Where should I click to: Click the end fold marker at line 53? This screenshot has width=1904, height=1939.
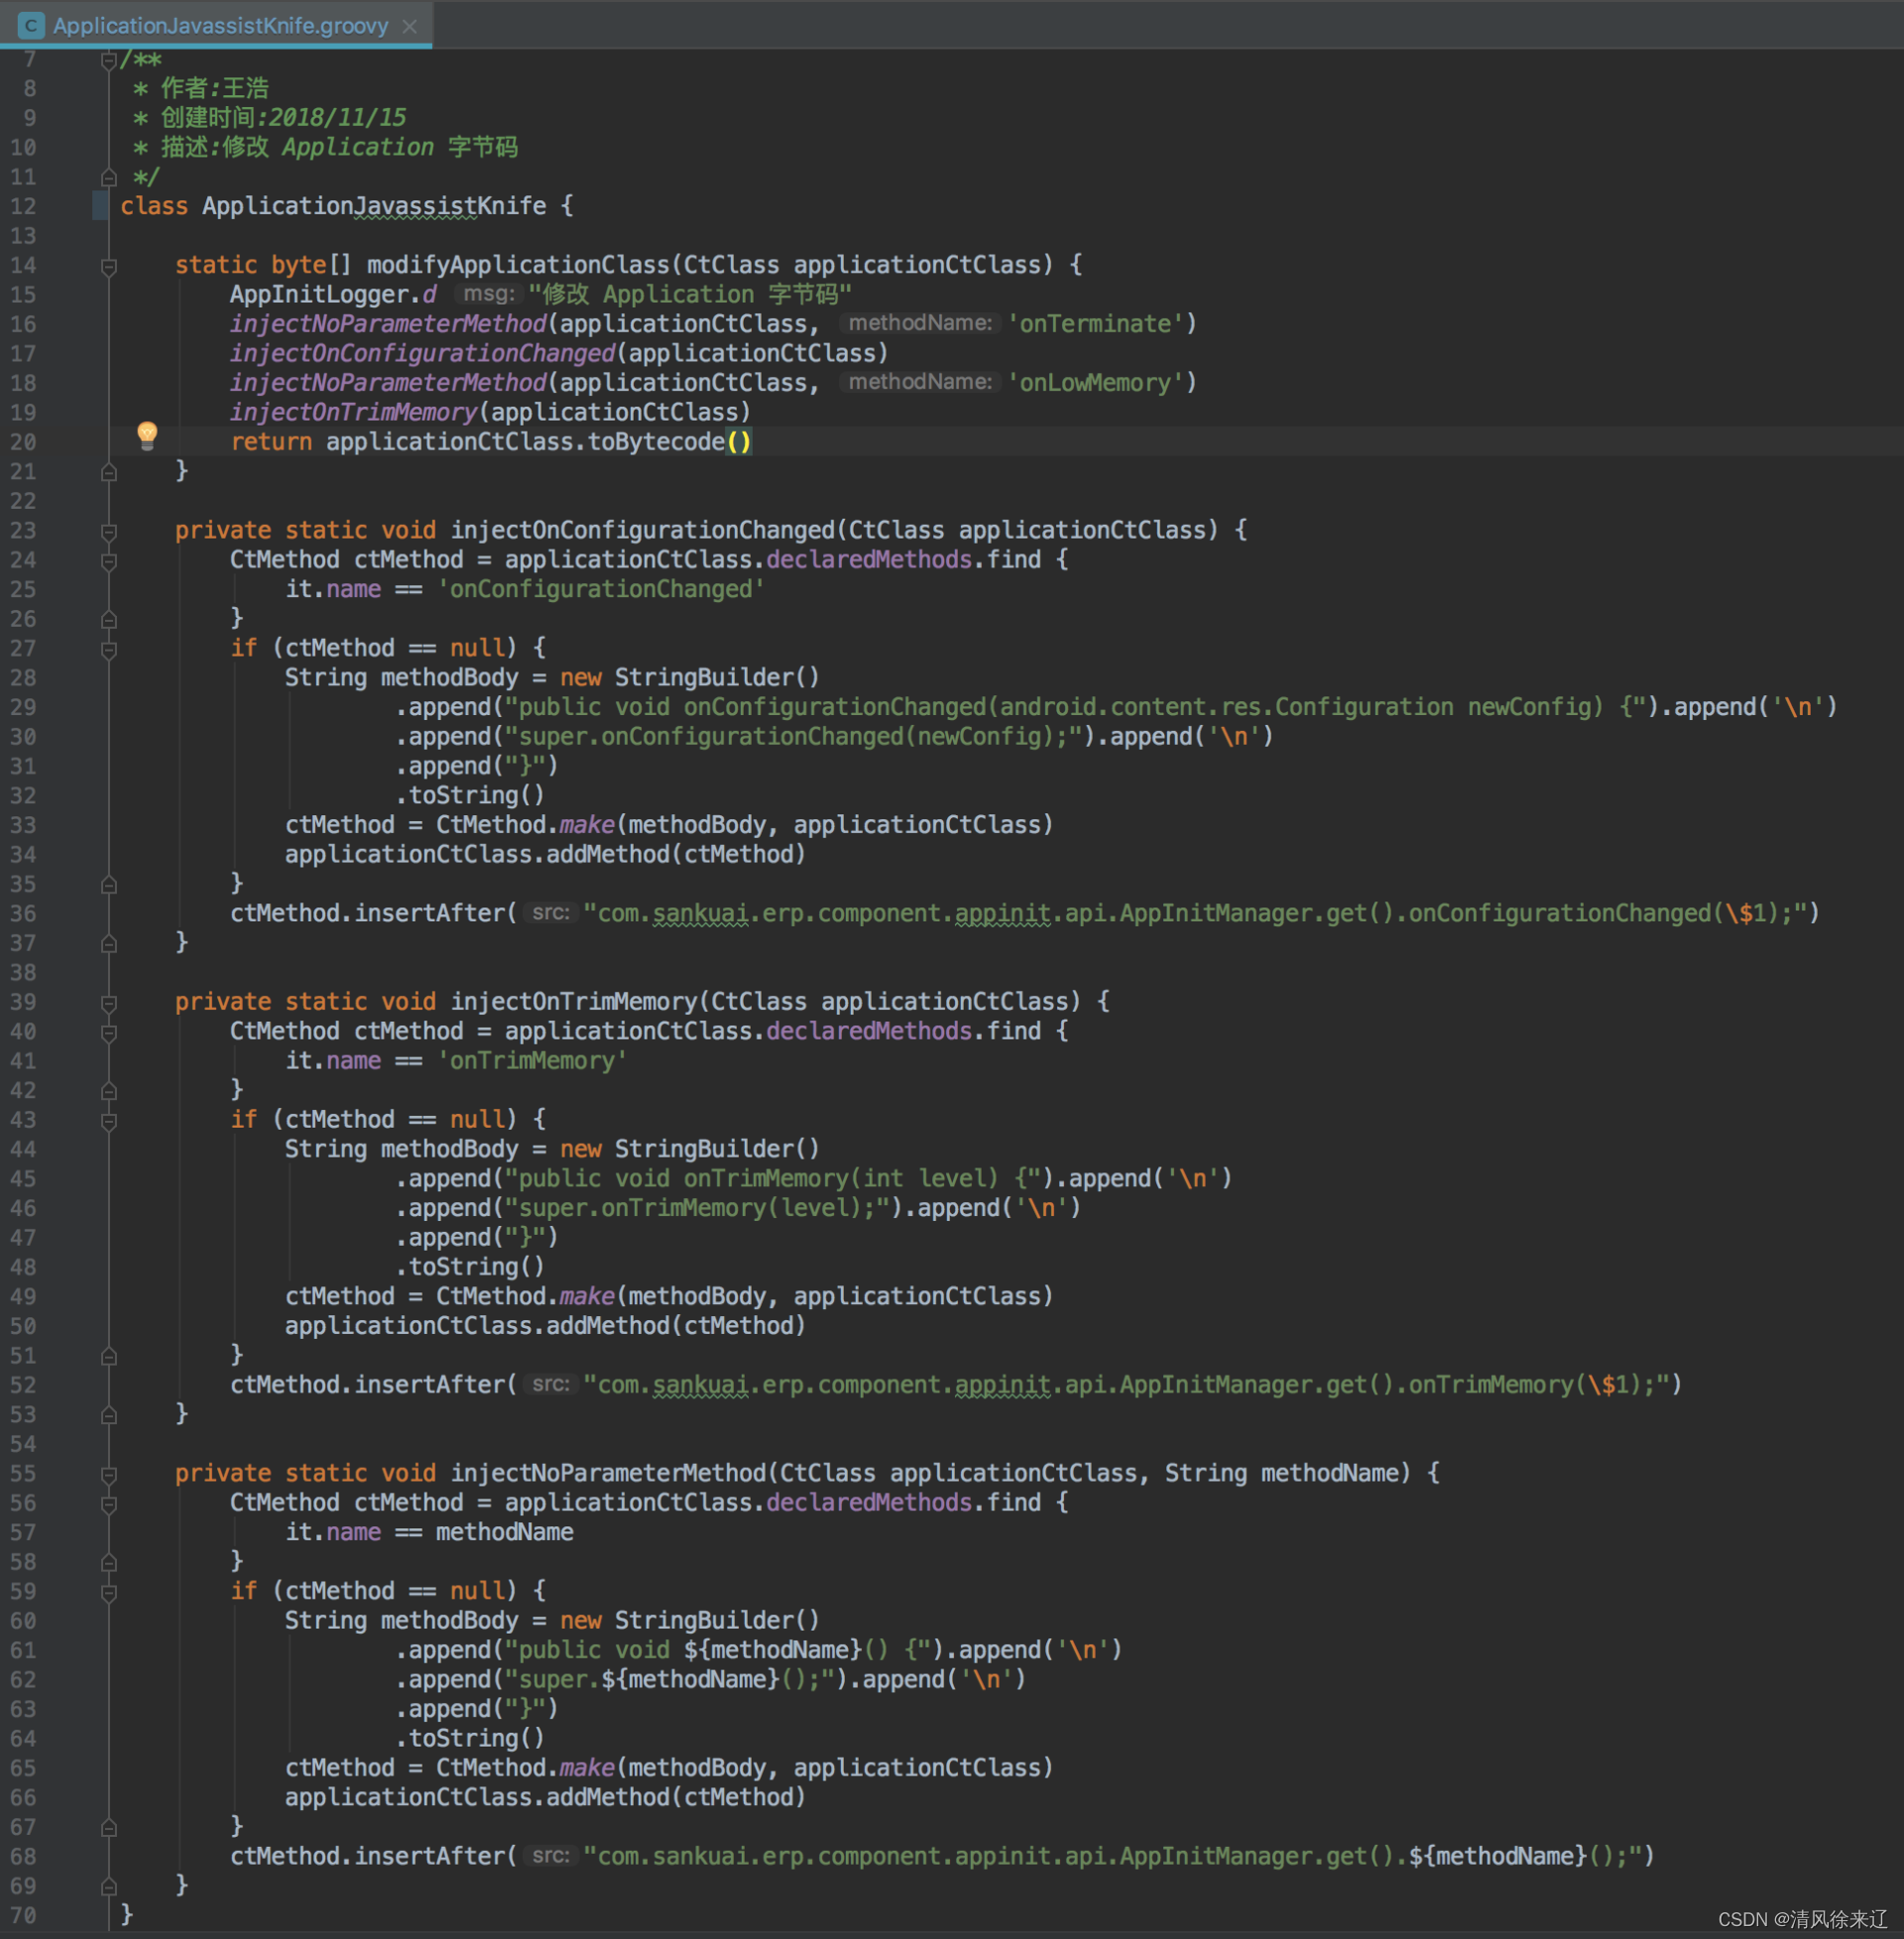click(x=109, y=1415)
